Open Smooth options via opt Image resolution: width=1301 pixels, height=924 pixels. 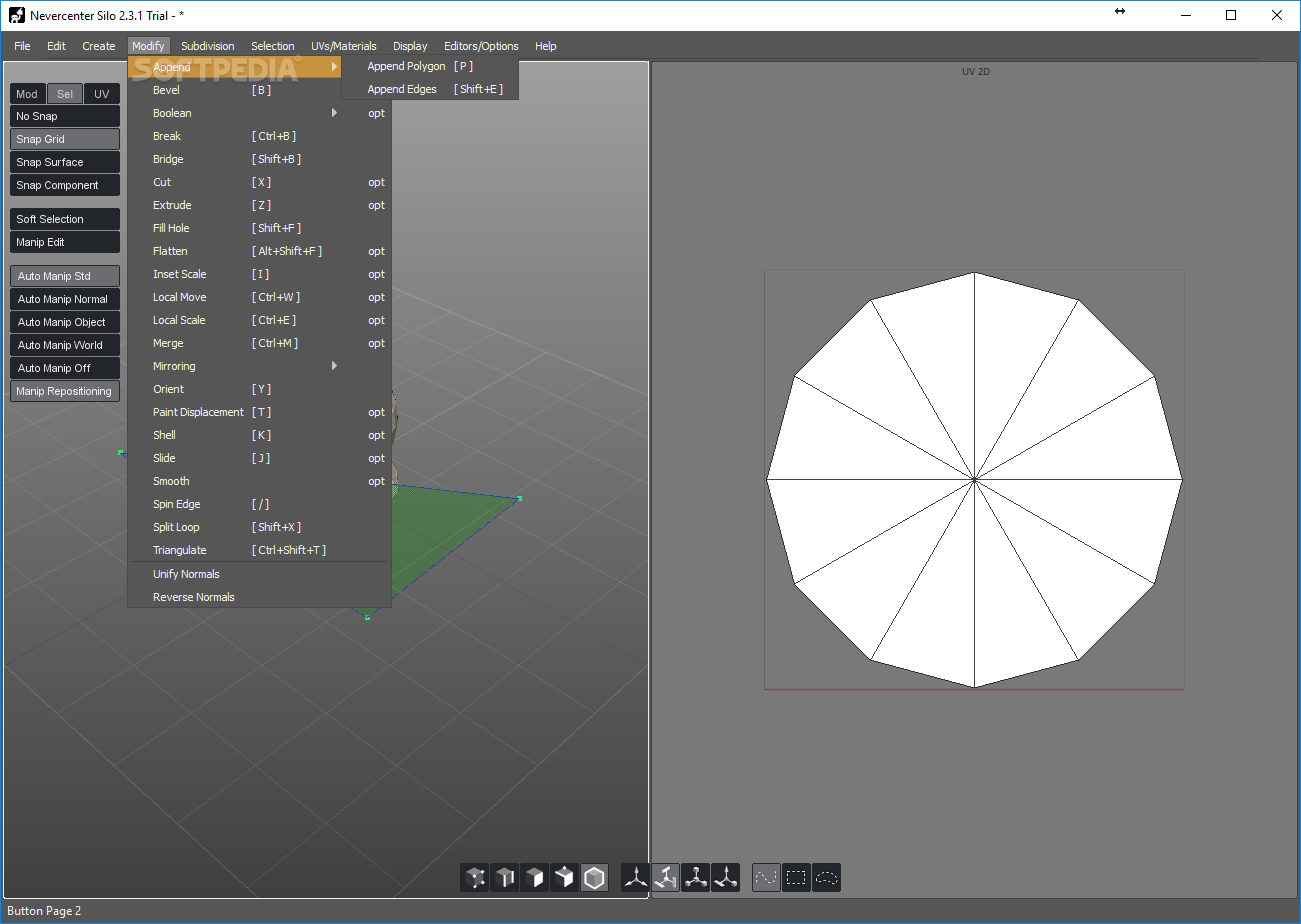coord(376,481)
